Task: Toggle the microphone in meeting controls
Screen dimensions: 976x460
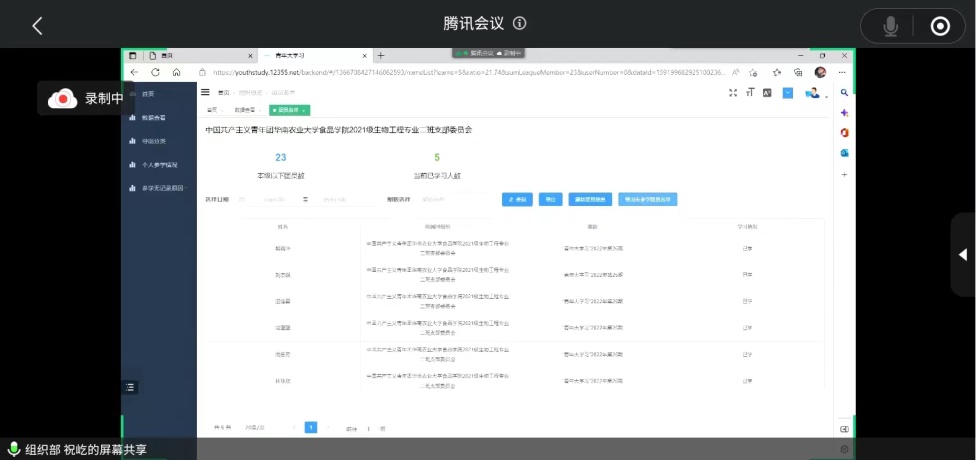Action: coord(891,26)
